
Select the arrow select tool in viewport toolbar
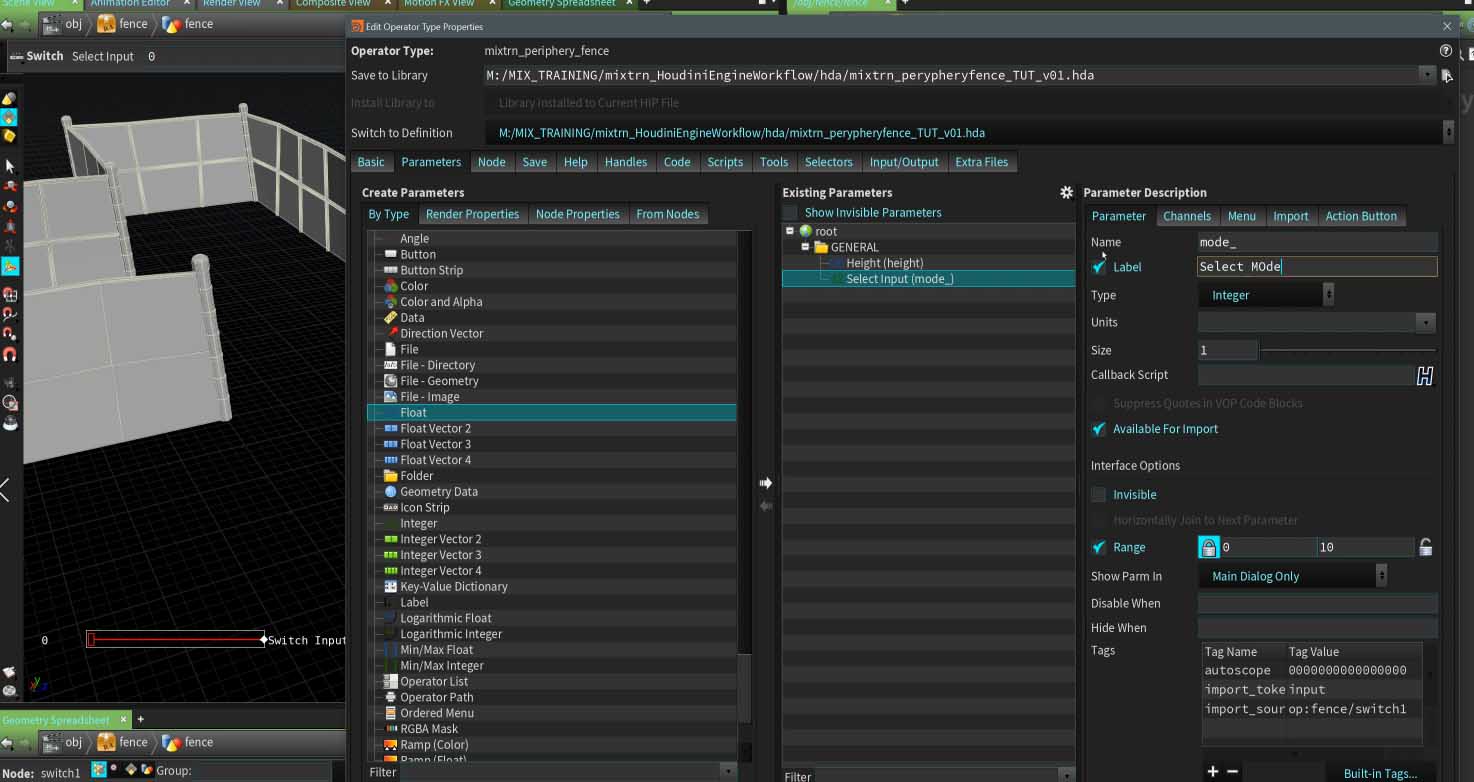(x=10, y=166)
